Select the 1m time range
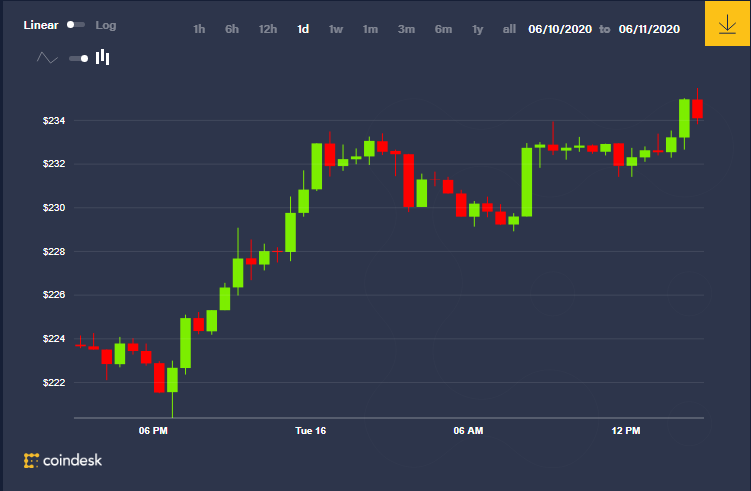Screen dimensions: 751x491 coord(370,29)
